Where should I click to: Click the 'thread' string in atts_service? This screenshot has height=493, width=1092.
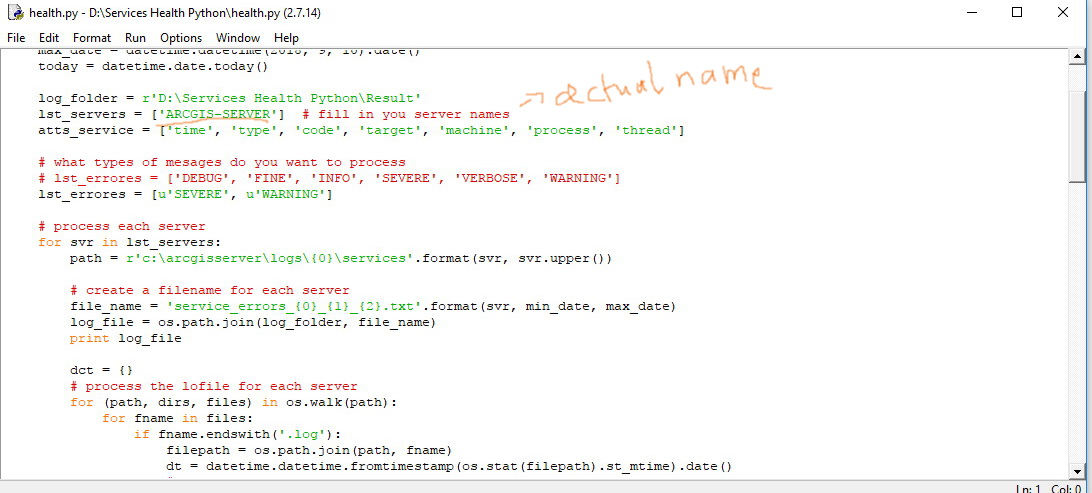pyautogui.click(x=646, y=130)
